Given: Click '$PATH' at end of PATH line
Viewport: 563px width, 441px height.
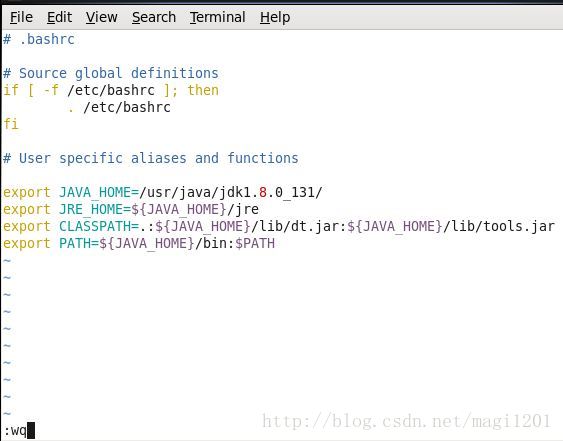Looking at the screenshot, I should point(255,243).
